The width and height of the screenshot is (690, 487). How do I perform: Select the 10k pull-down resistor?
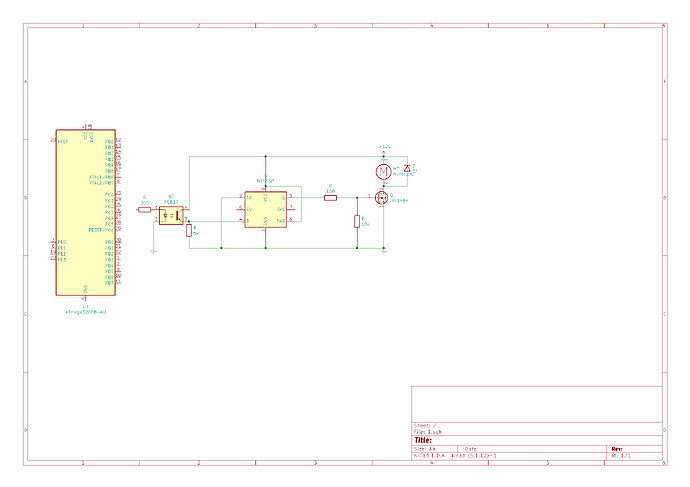[x=357, y=221]
